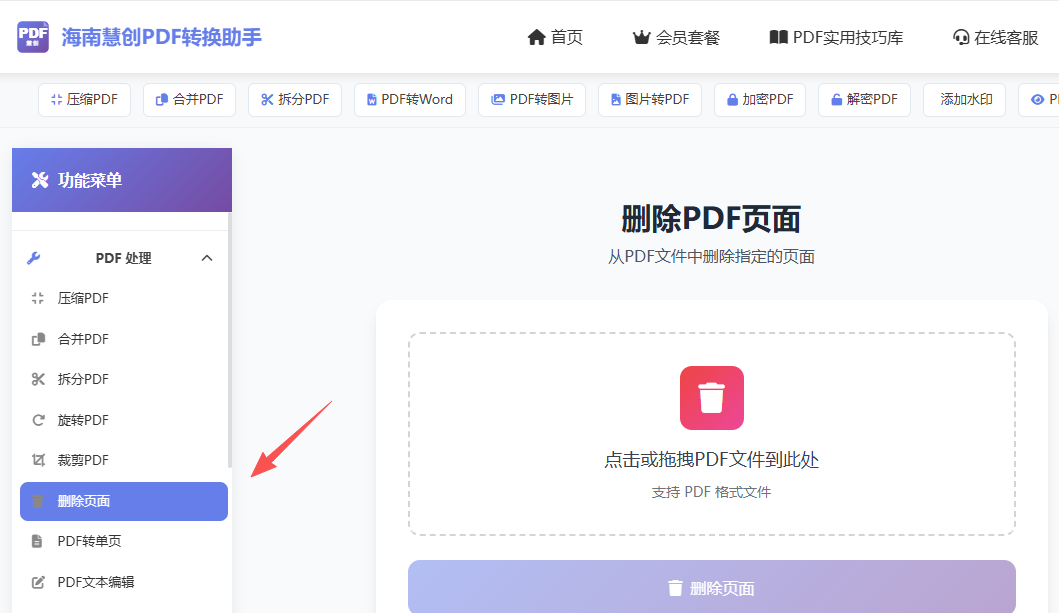The height and width of the screenshot is (613, 1059).
Task: Click 支持 PDF 格式文件 hint text
Action: tap(711, 492)
